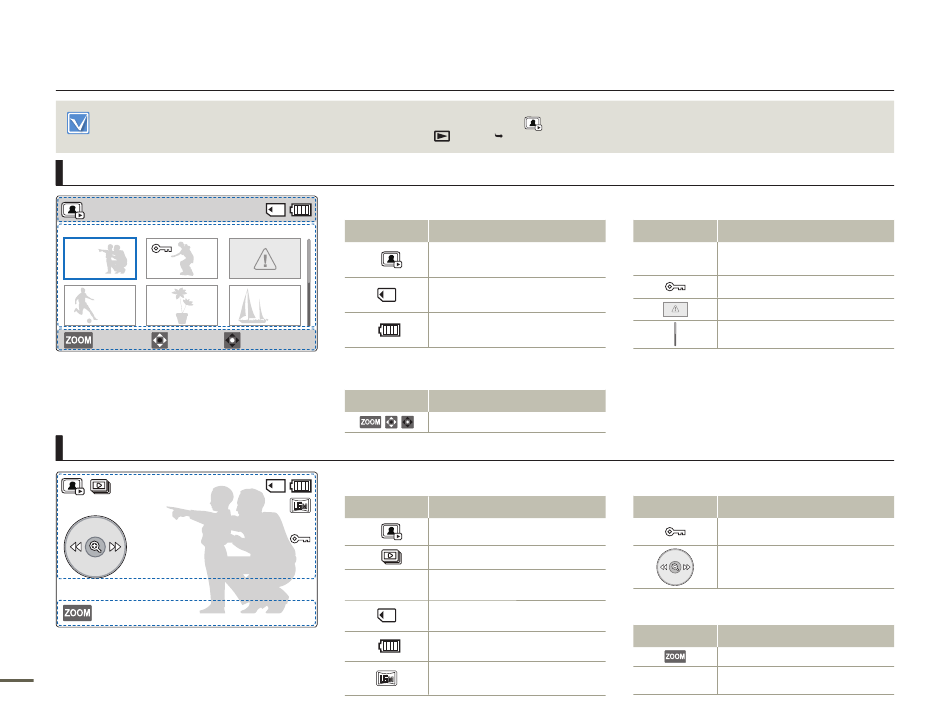Select the protected thumbnail with key mark

(x=182, y=258)
